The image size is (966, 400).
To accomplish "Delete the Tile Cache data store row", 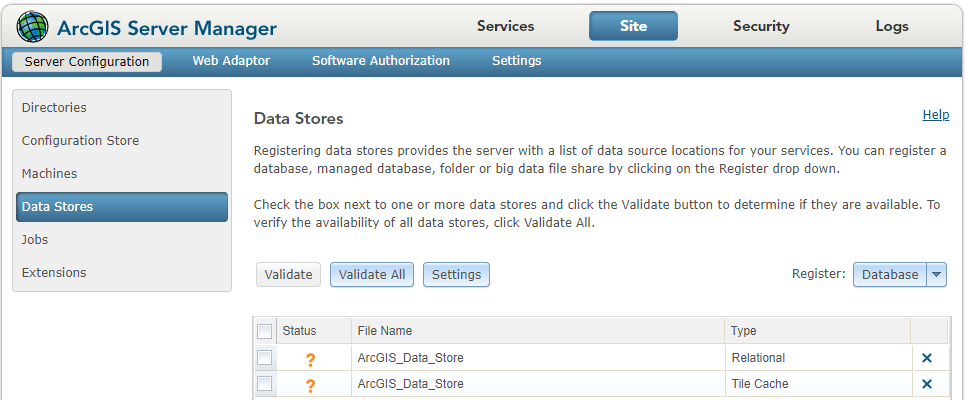I will pos(927,384).
